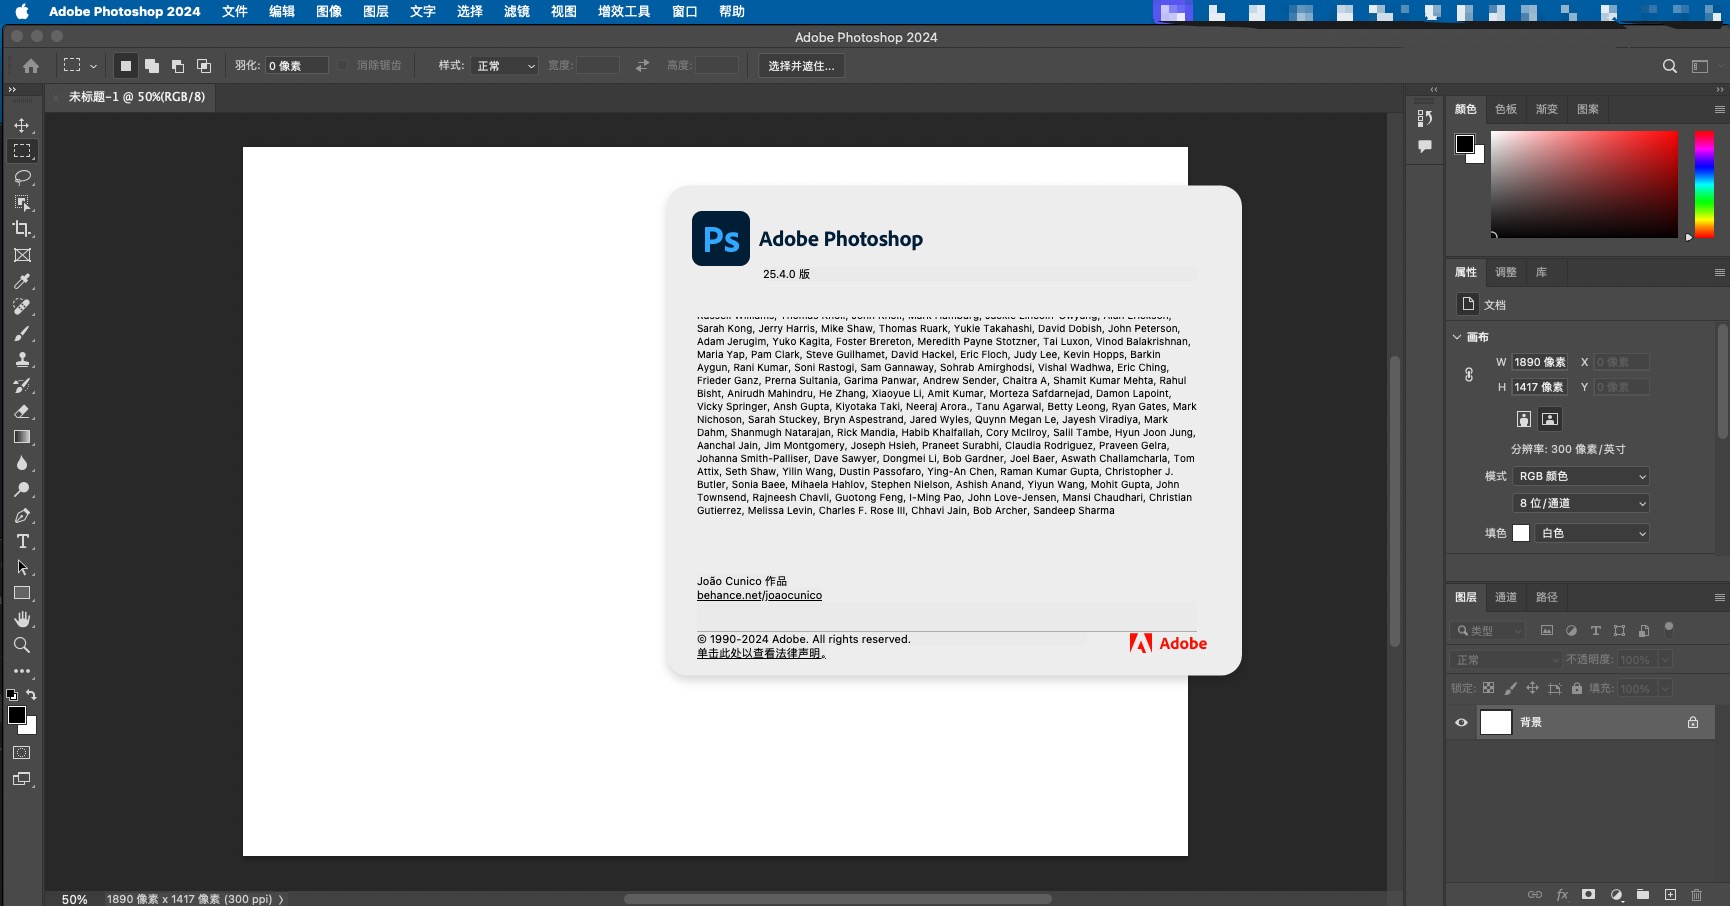This screenshot has height=906, width=1730.
Task: Click the foreground color swatch in the toolbar
Action: (17, 714)
